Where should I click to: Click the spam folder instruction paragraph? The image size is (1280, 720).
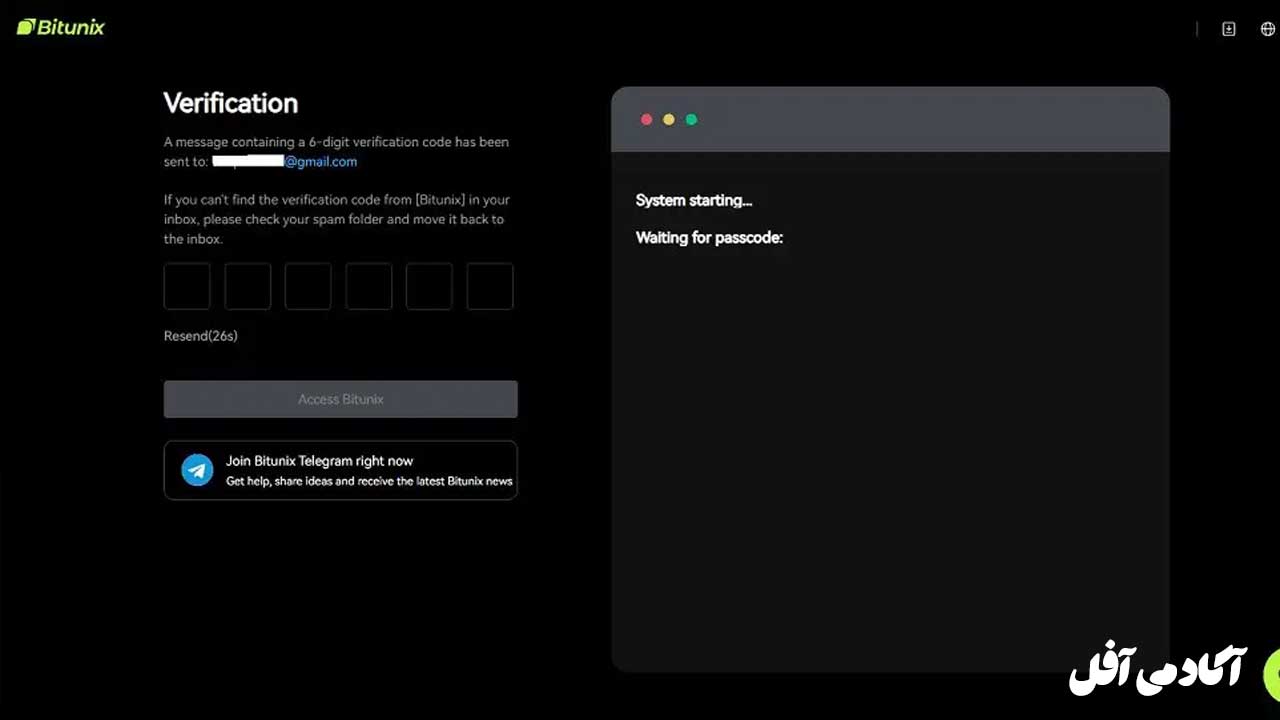[x=337, y=219]
